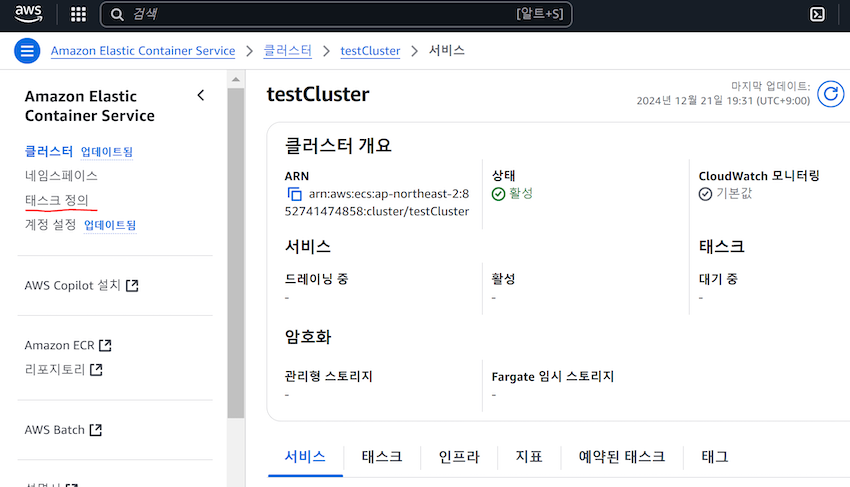Click the 대기 중 label

coord(718,279)
